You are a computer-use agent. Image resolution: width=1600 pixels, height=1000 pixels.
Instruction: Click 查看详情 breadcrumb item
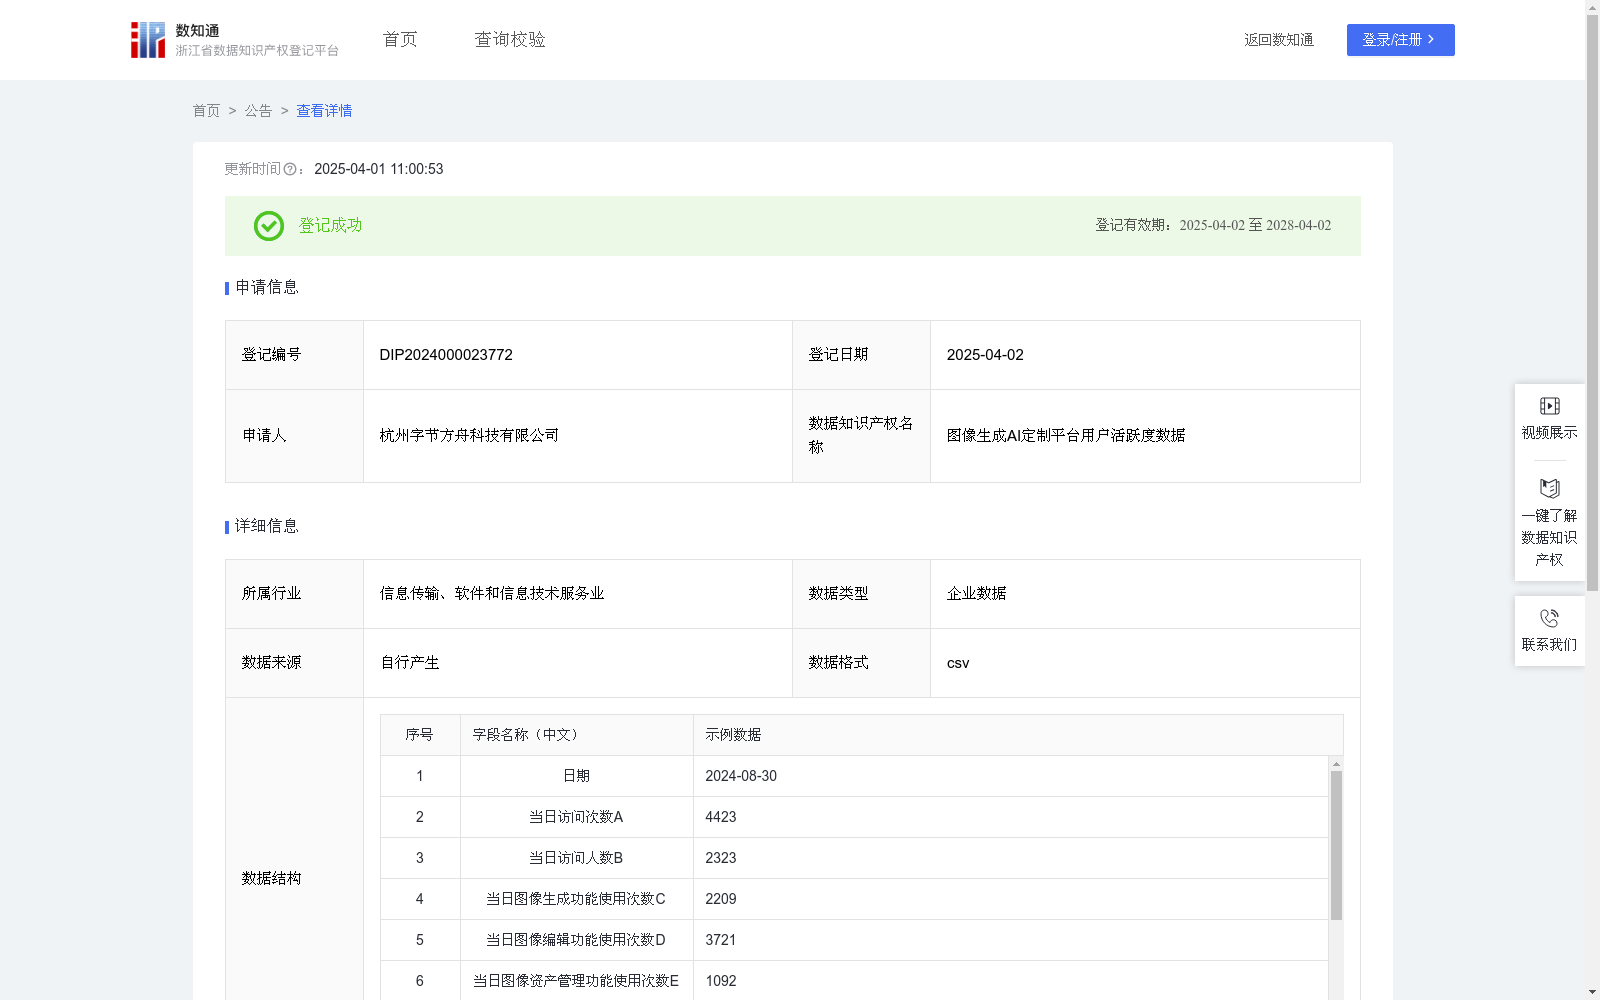pyautogui.click(x=324, y=111)
